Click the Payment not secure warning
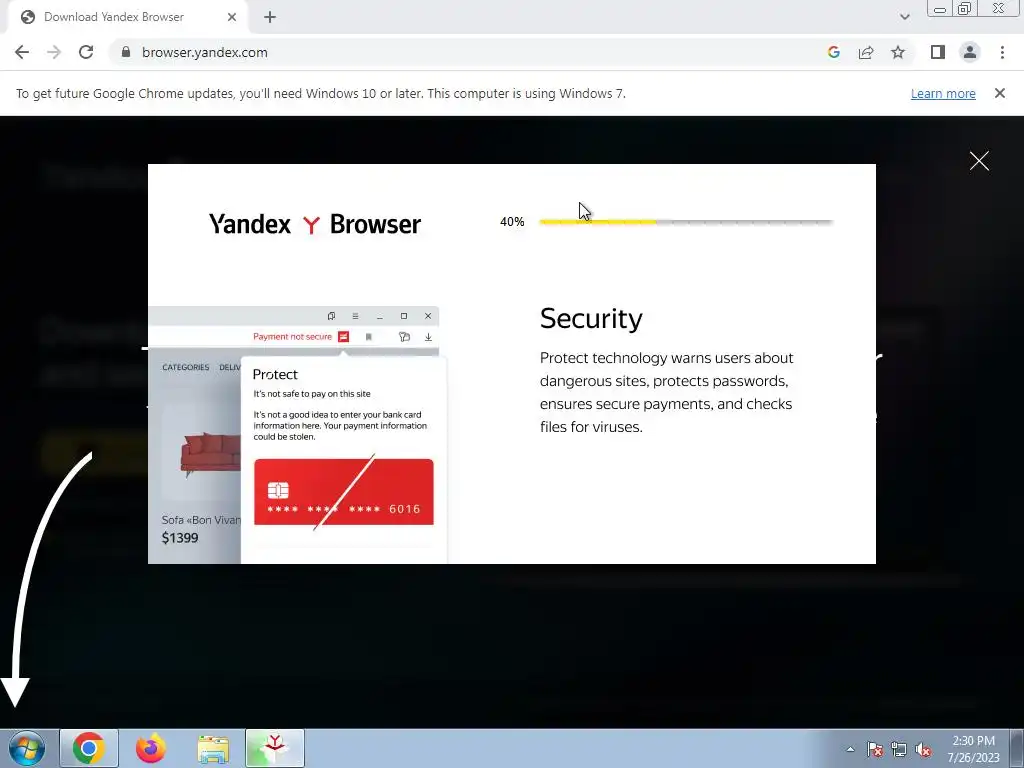 point(292,336)
